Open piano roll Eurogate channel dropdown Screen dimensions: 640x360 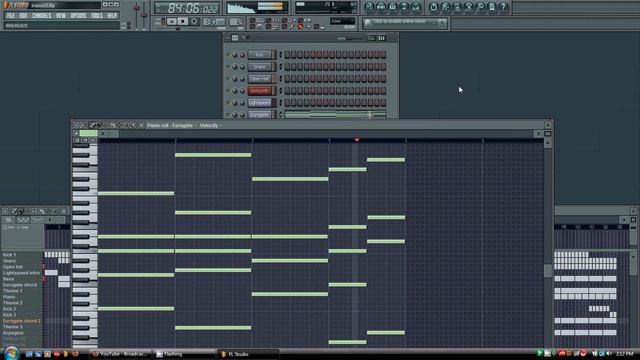(x=184, y=125)
